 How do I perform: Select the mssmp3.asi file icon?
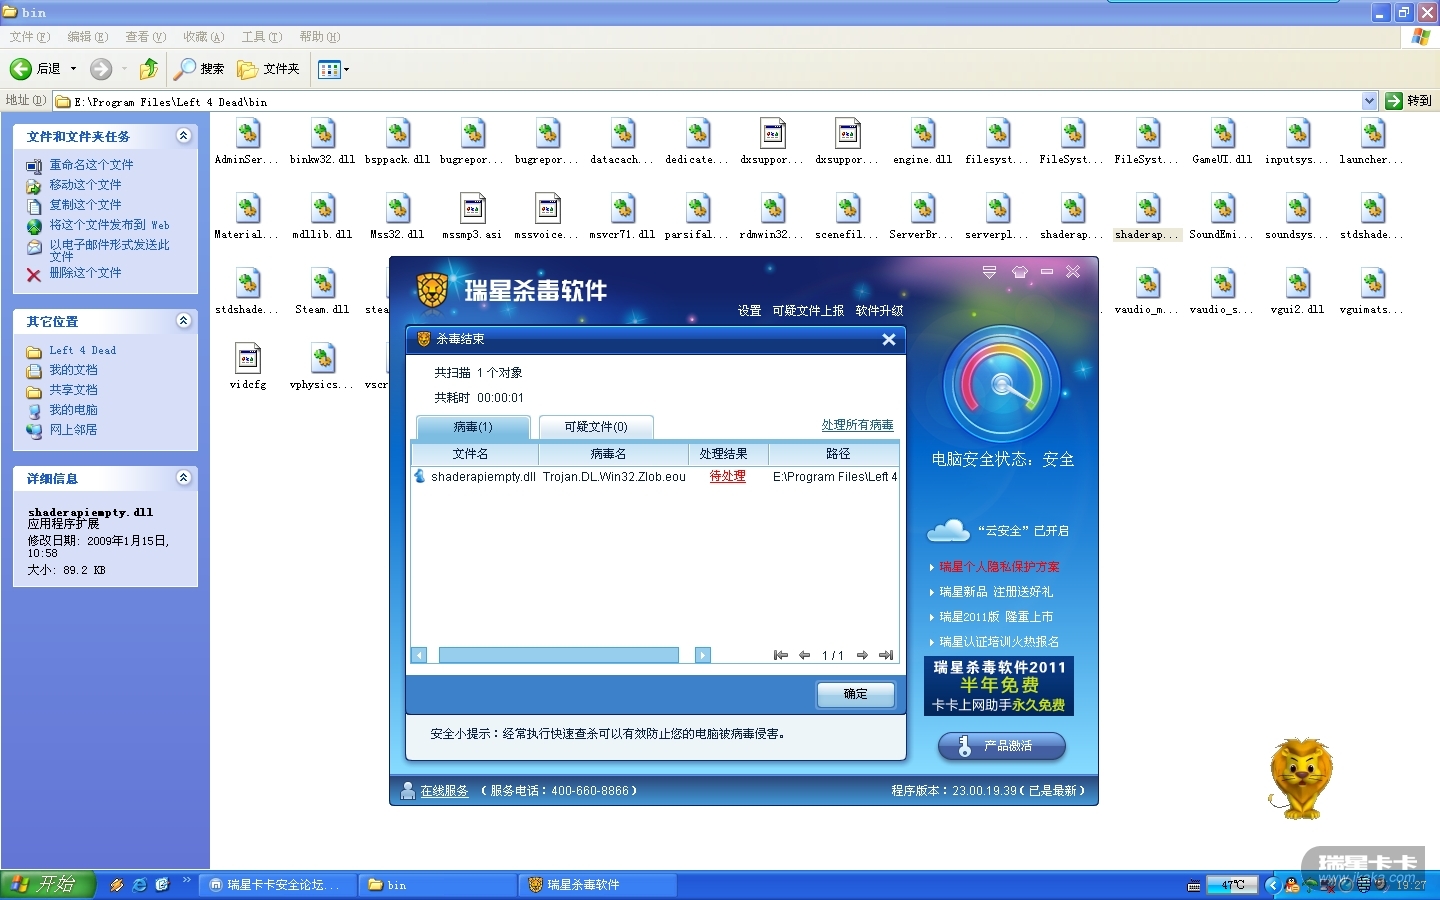tap(473, 208)
